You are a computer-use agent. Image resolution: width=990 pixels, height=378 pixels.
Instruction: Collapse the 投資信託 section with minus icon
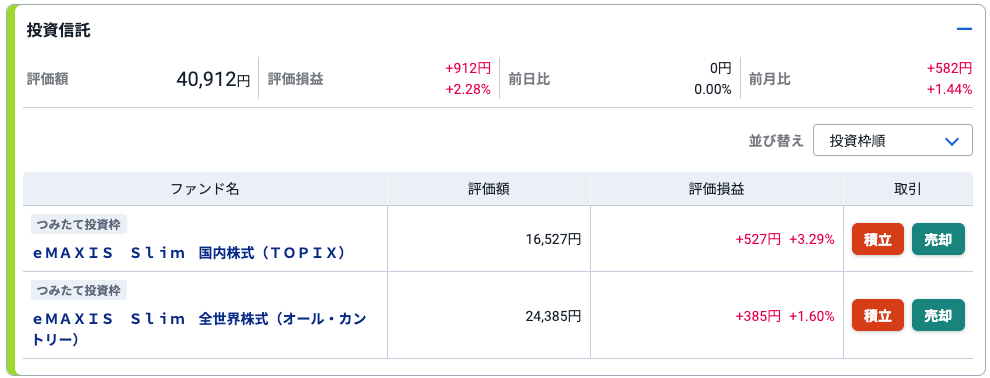[x=963, y=30]
